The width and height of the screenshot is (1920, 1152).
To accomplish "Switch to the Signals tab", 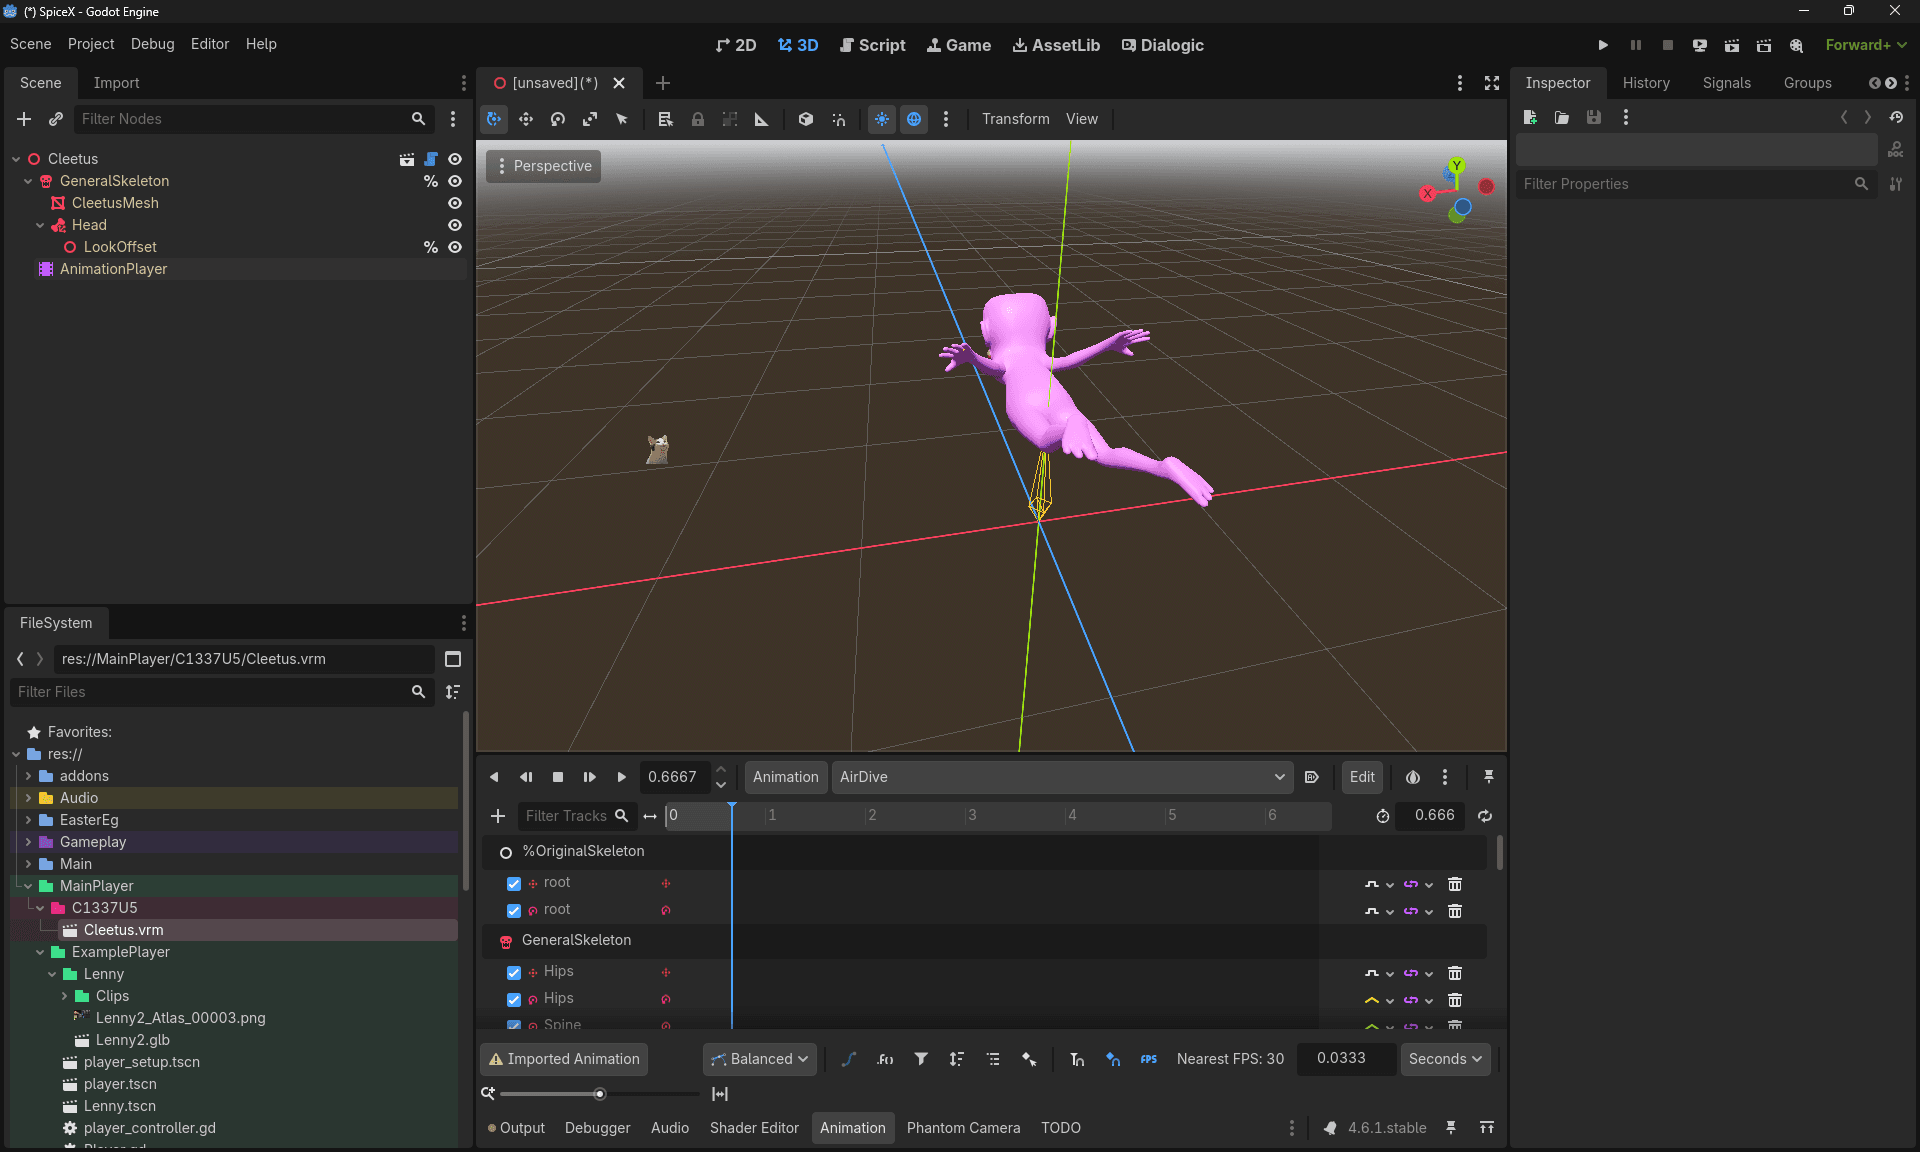I will tap(1727, 83).
